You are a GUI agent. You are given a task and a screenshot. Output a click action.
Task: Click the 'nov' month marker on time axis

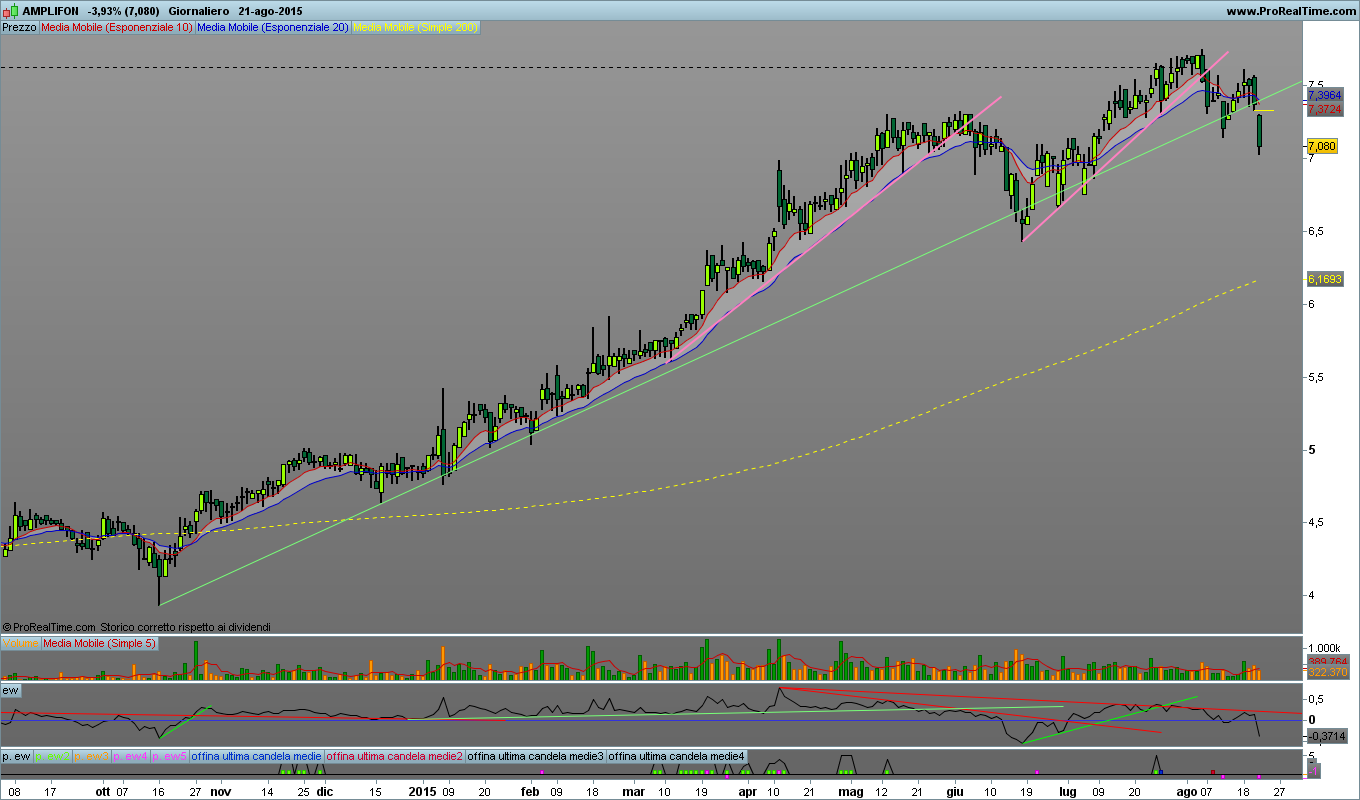(x=219, y=790)
